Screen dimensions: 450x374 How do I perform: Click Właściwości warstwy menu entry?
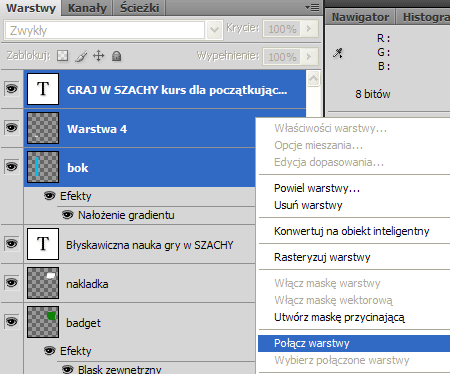point(330,128)
